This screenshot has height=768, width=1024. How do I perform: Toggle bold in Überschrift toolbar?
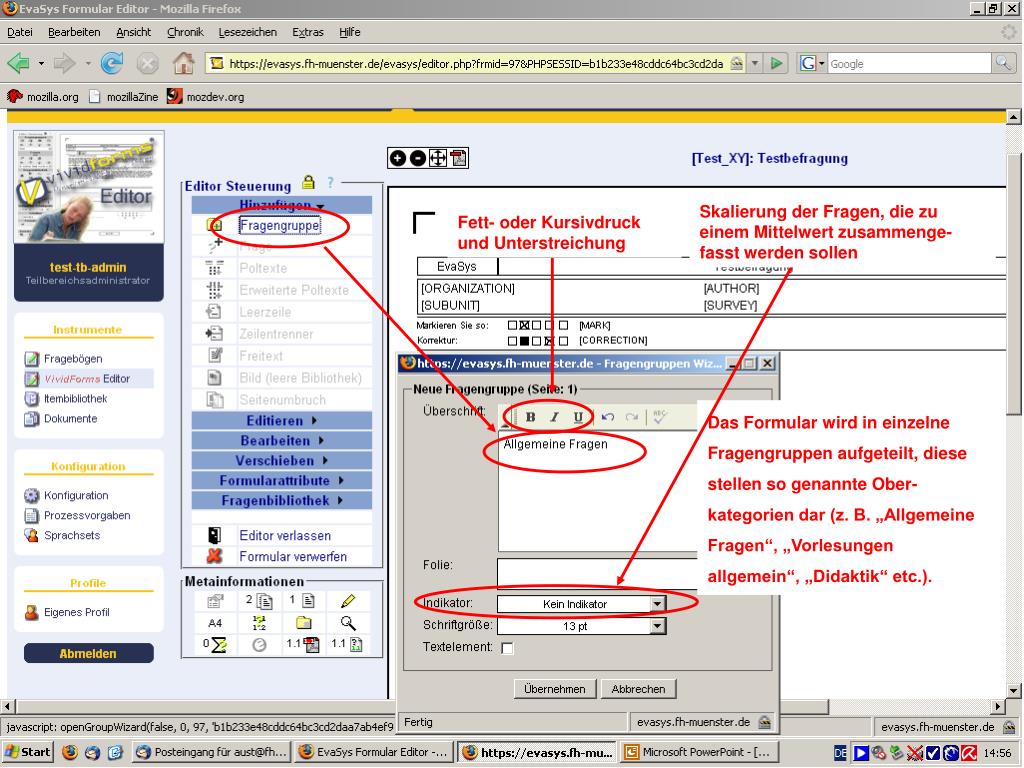(530, 417)
